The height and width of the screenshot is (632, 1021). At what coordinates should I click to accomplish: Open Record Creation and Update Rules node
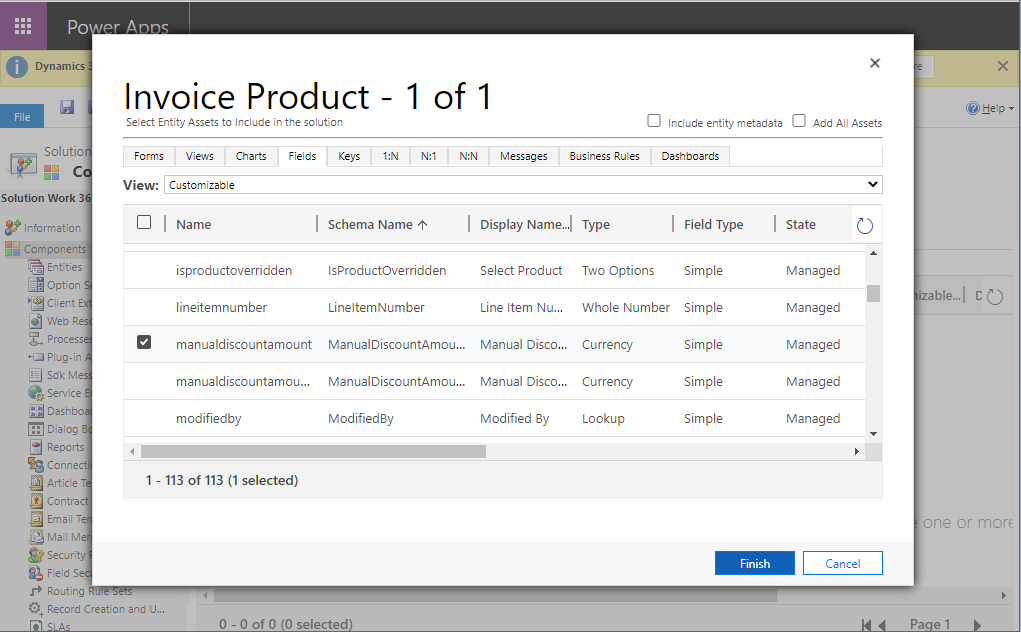[x=105, y=609]
